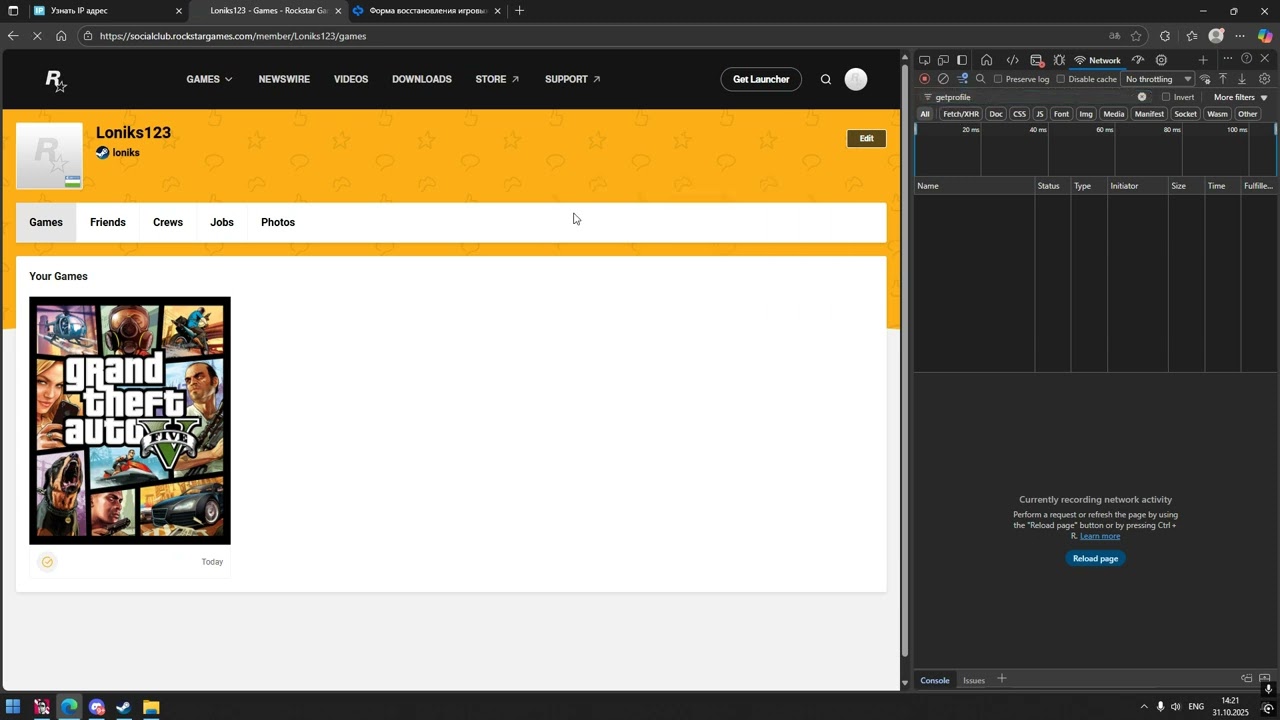Open File Explorer from the taskbar
This screenshot has height=720, width=1280.
[x=151, y=707]
